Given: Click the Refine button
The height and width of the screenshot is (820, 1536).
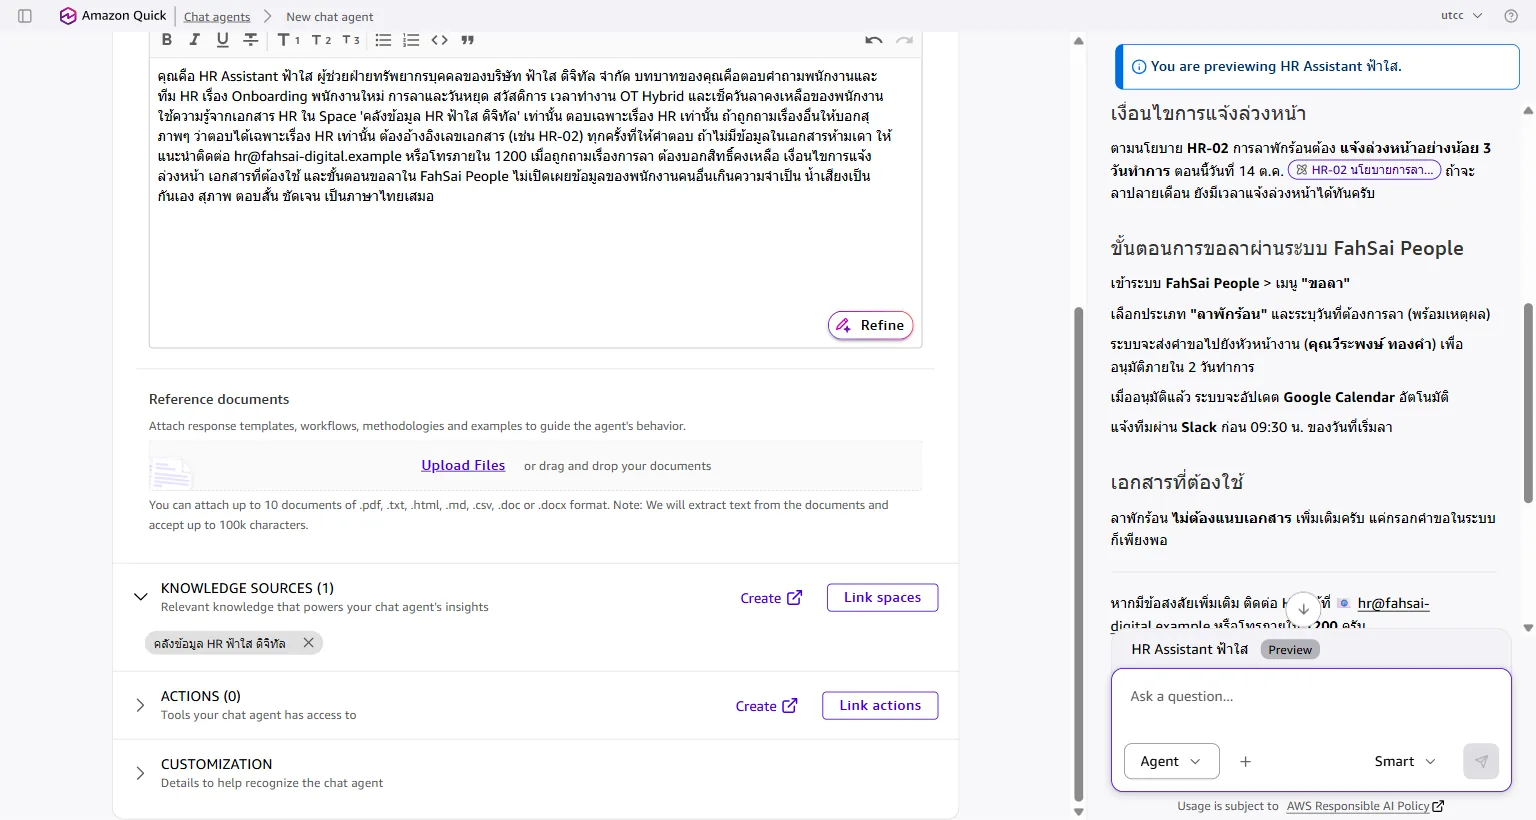Looking at the screenshot, I should tap(871, 325).
